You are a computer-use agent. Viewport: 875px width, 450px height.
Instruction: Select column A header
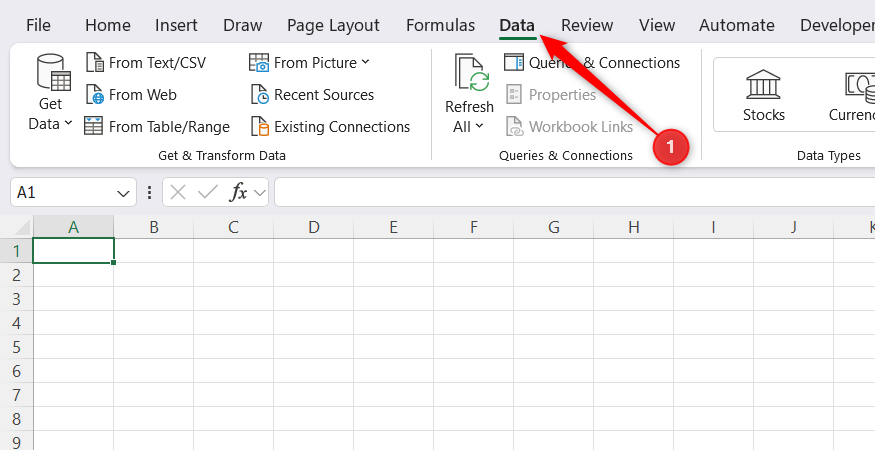[x=73, y=227]
